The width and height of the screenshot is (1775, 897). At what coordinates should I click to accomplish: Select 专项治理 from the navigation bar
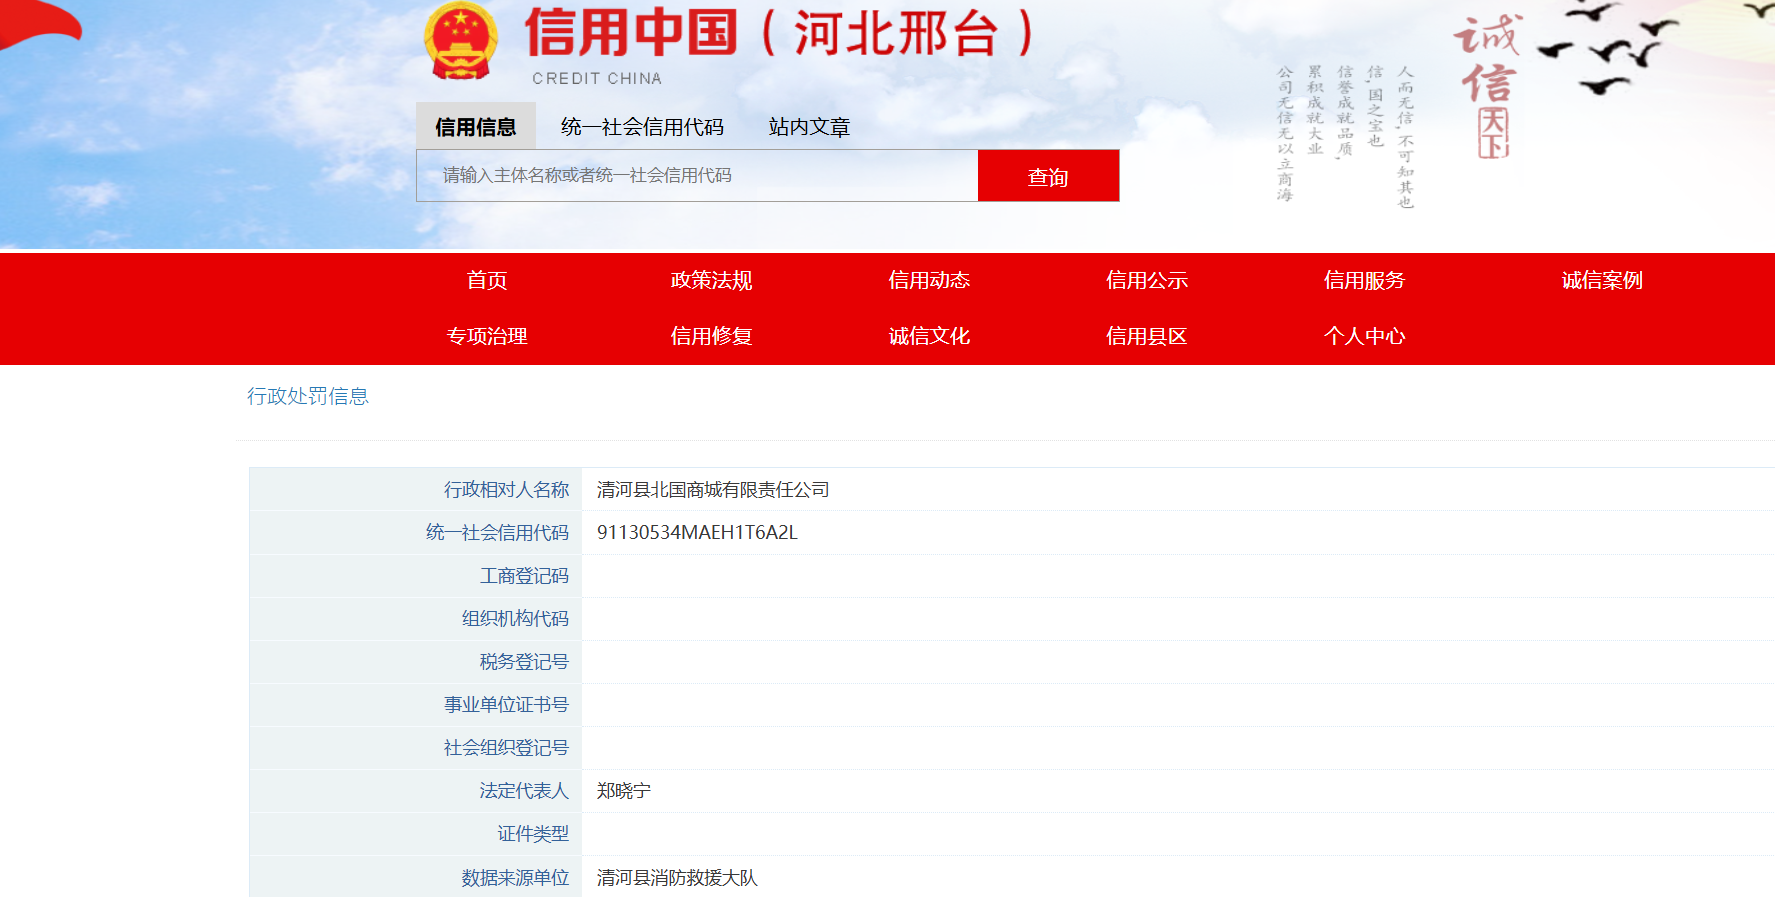tap(487, 337)
